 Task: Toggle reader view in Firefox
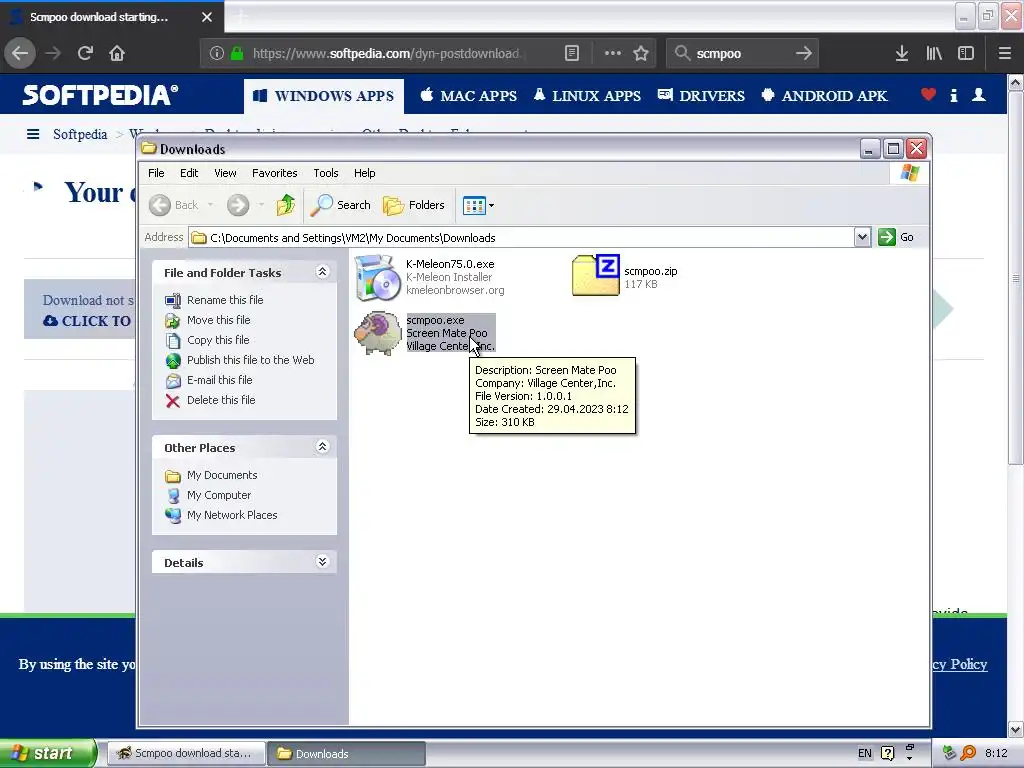(x=571, y=54)
